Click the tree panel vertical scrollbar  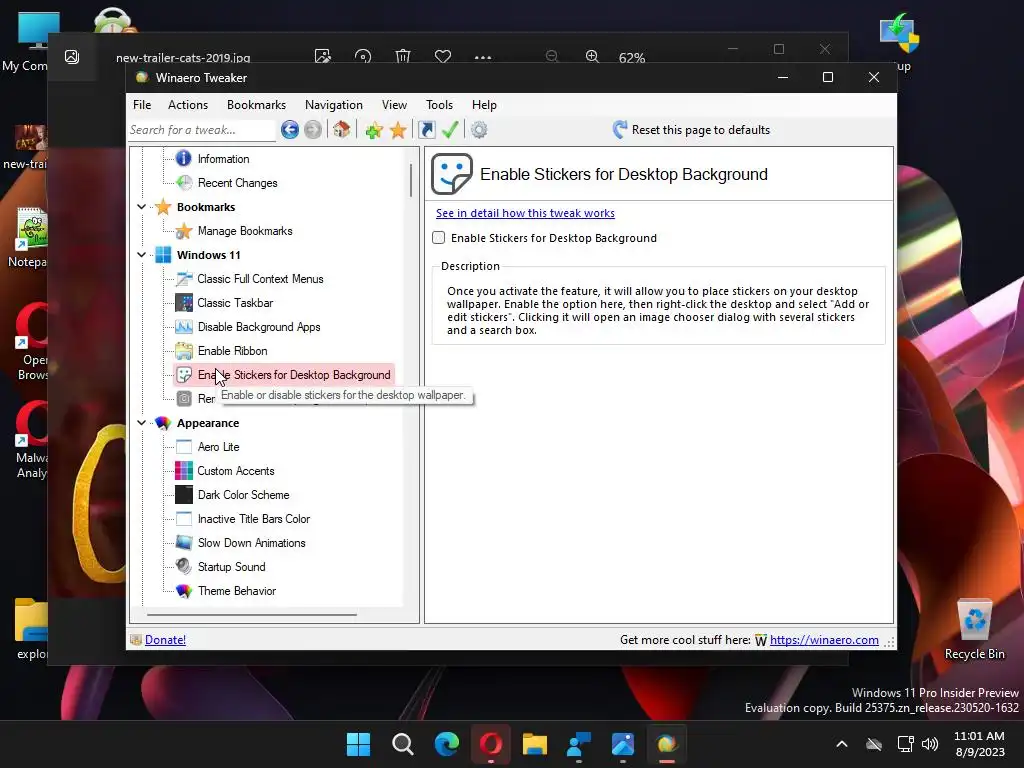(x=411, y=180)
